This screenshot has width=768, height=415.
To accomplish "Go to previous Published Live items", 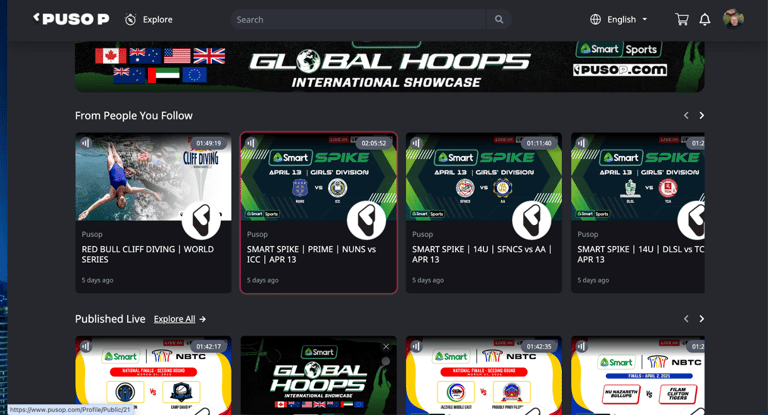I will point(686,319).
